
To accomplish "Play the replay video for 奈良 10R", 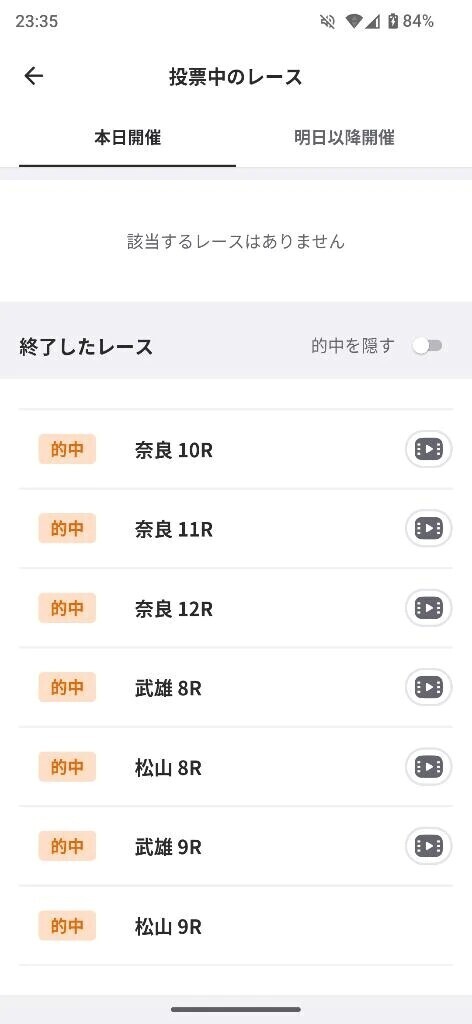I will [428, 449].
